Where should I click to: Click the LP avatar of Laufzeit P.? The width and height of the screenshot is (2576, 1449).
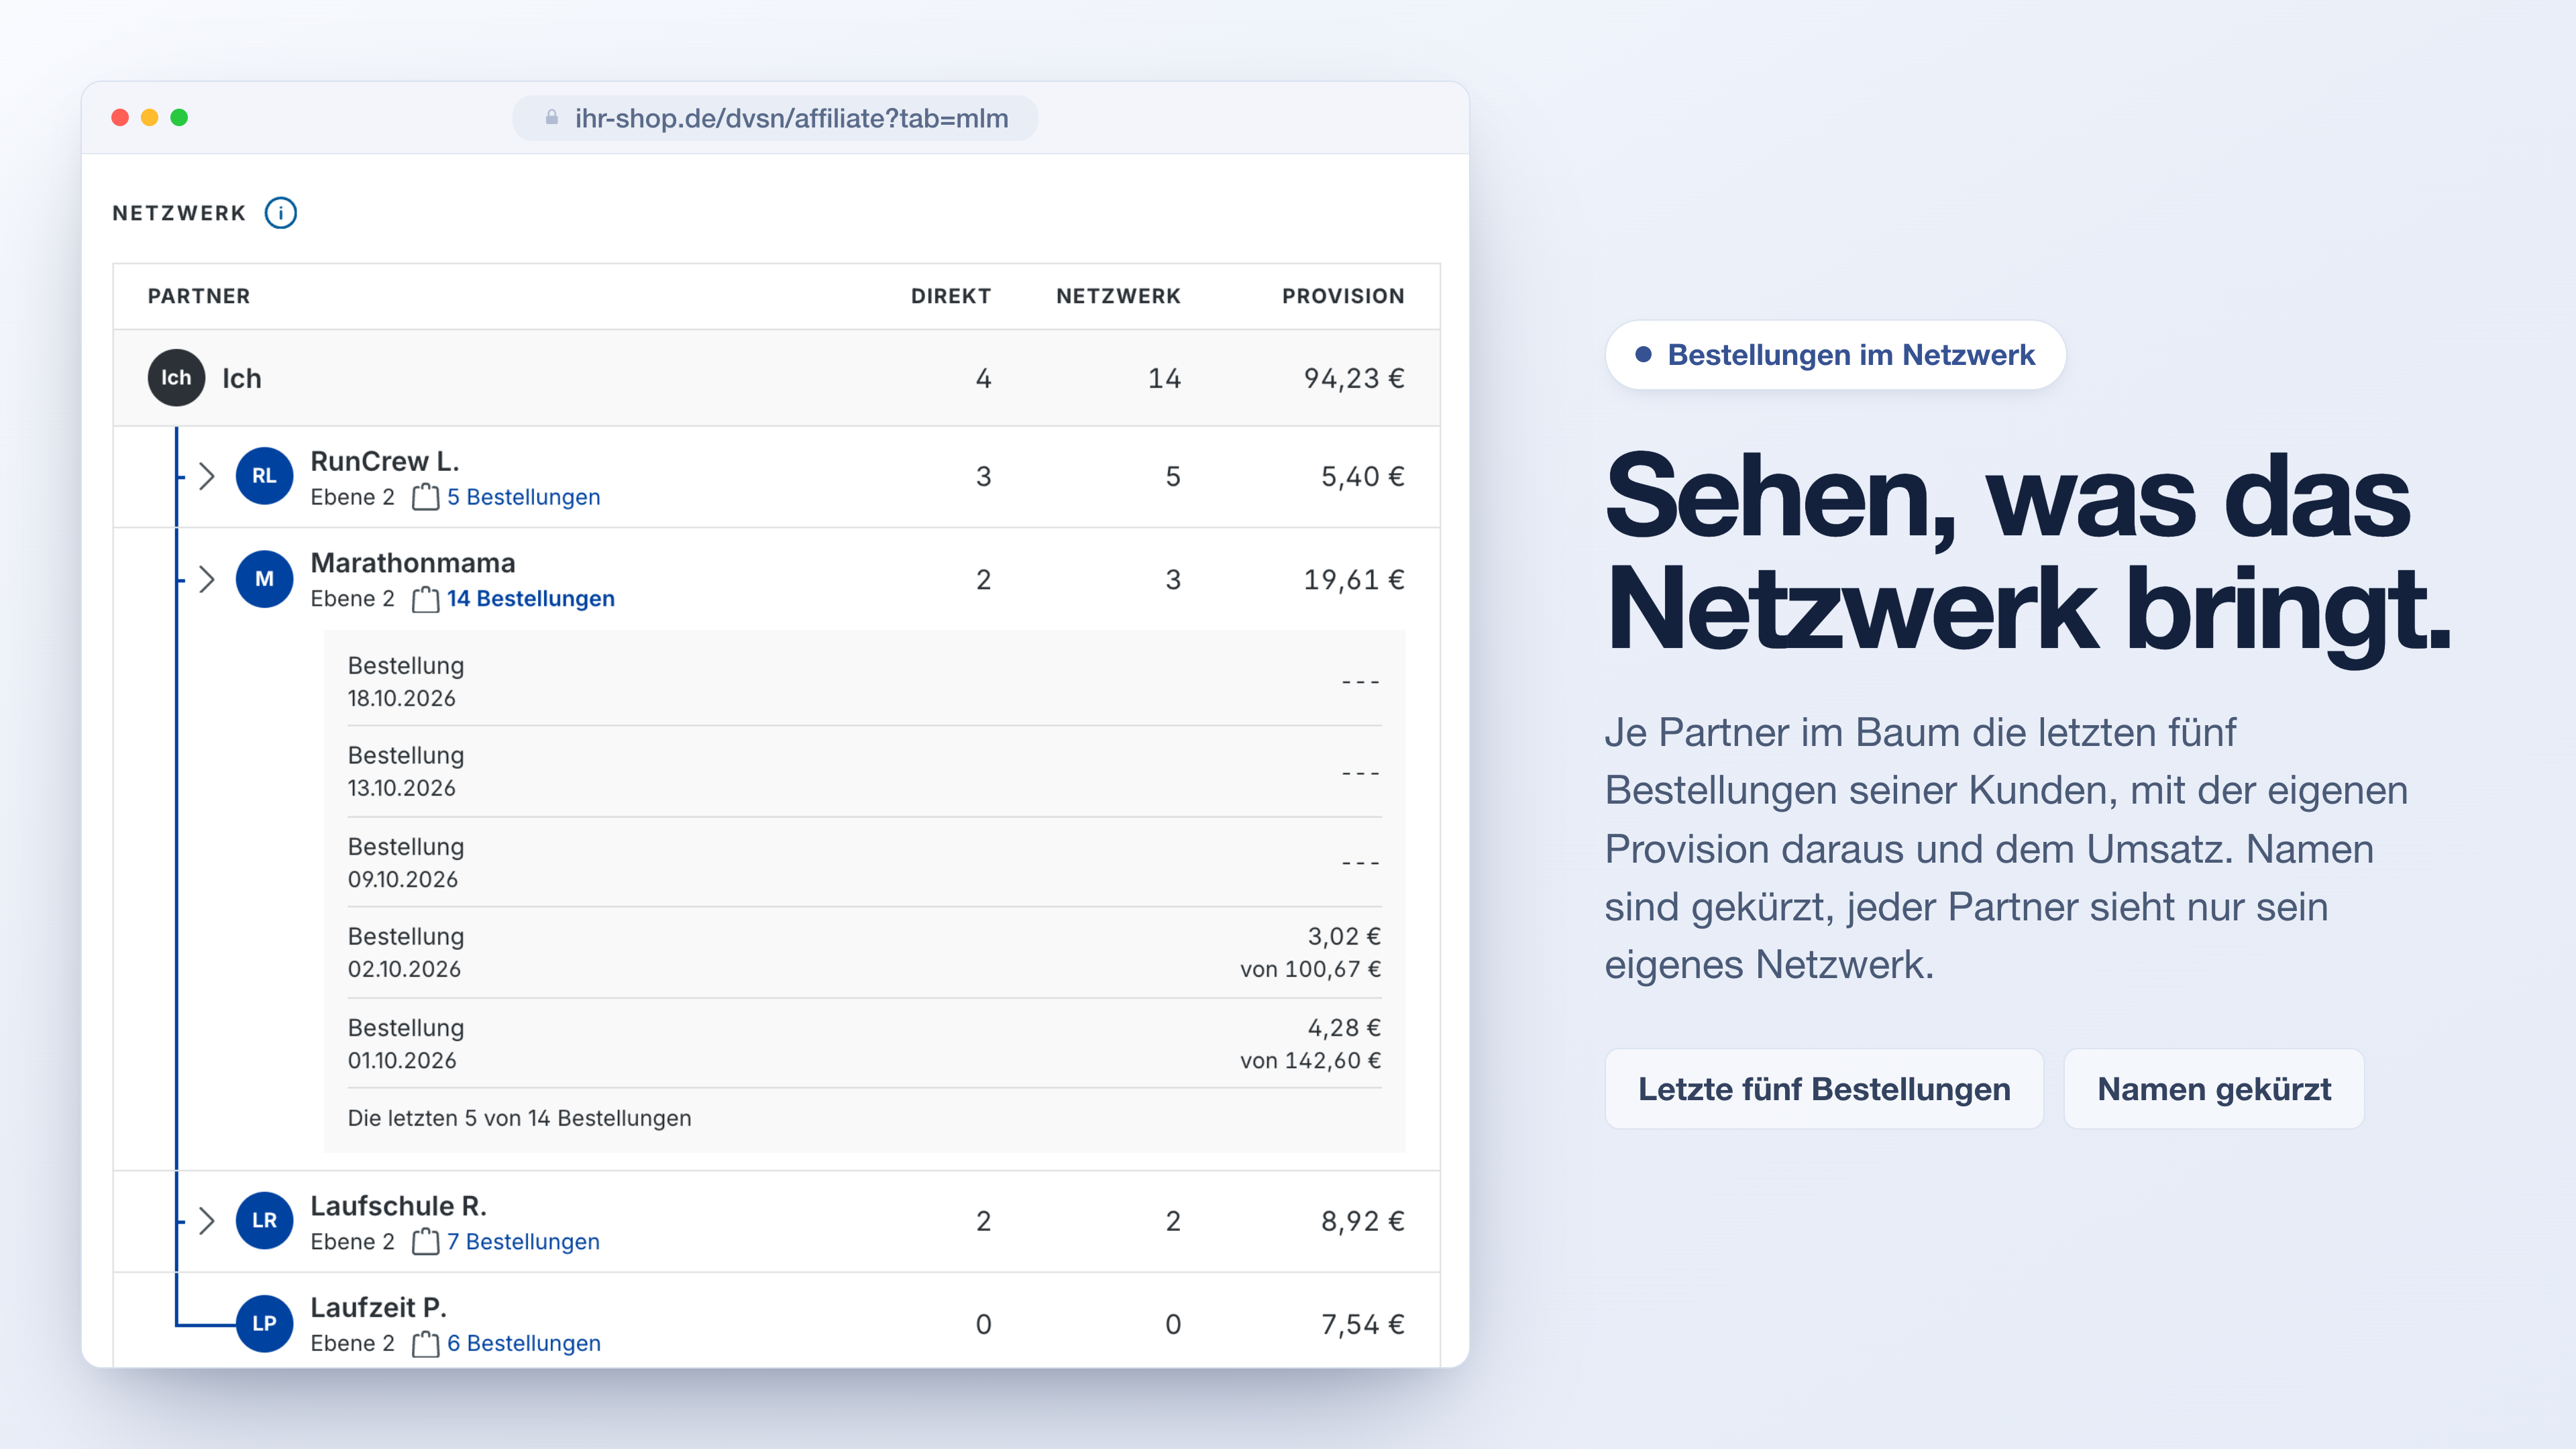click(264, 1323)
